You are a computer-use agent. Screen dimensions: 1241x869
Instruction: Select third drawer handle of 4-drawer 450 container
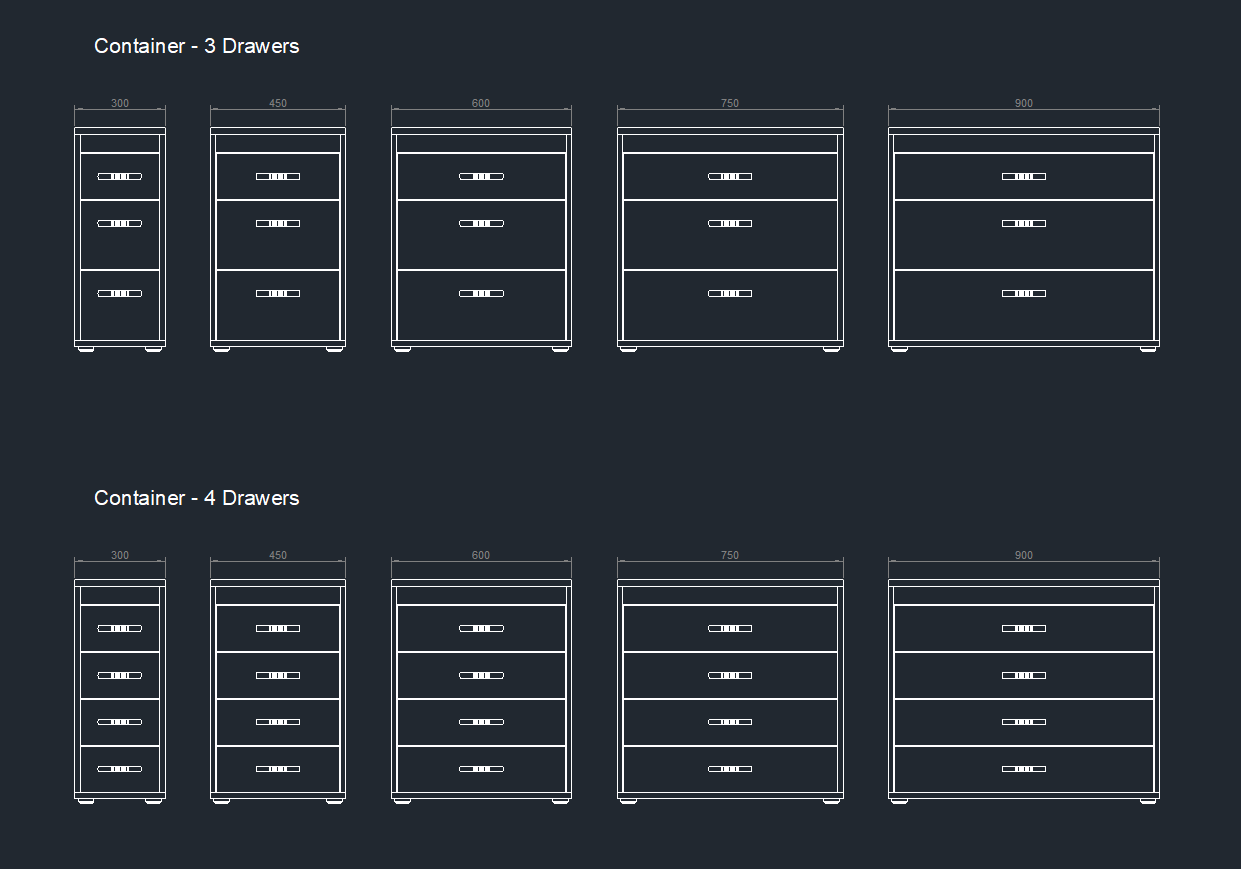coord(278,722)
